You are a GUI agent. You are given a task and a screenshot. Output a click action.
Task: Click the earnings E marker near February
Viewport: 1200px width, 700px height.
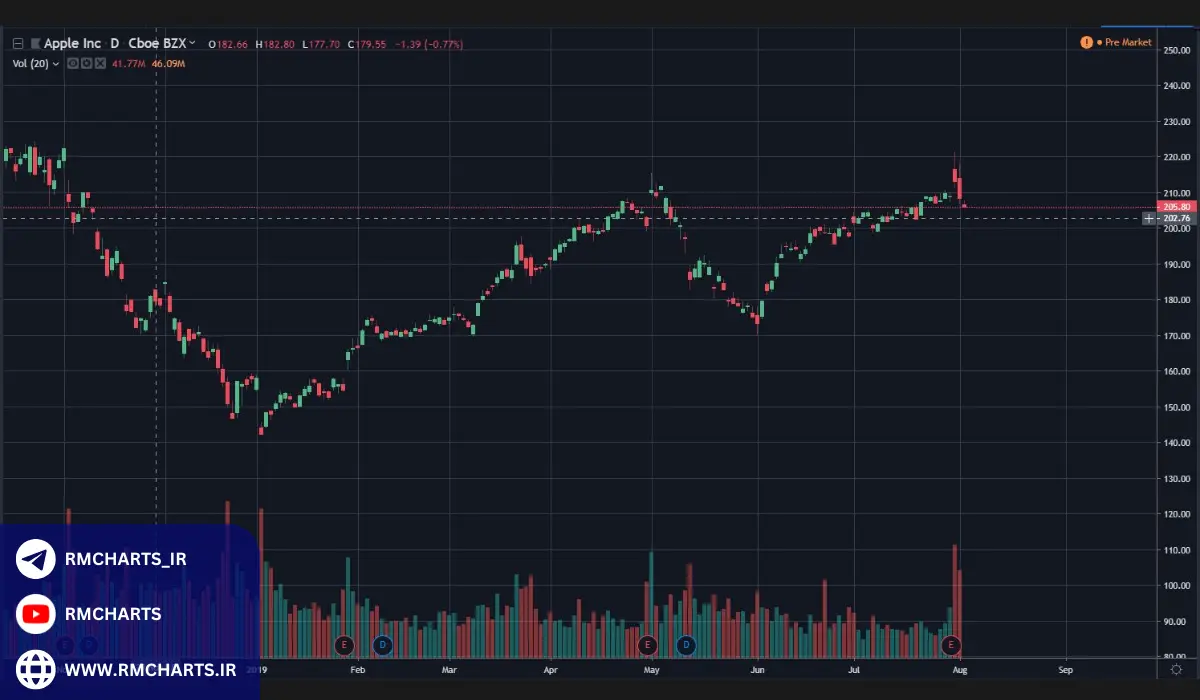pos(345,645)
